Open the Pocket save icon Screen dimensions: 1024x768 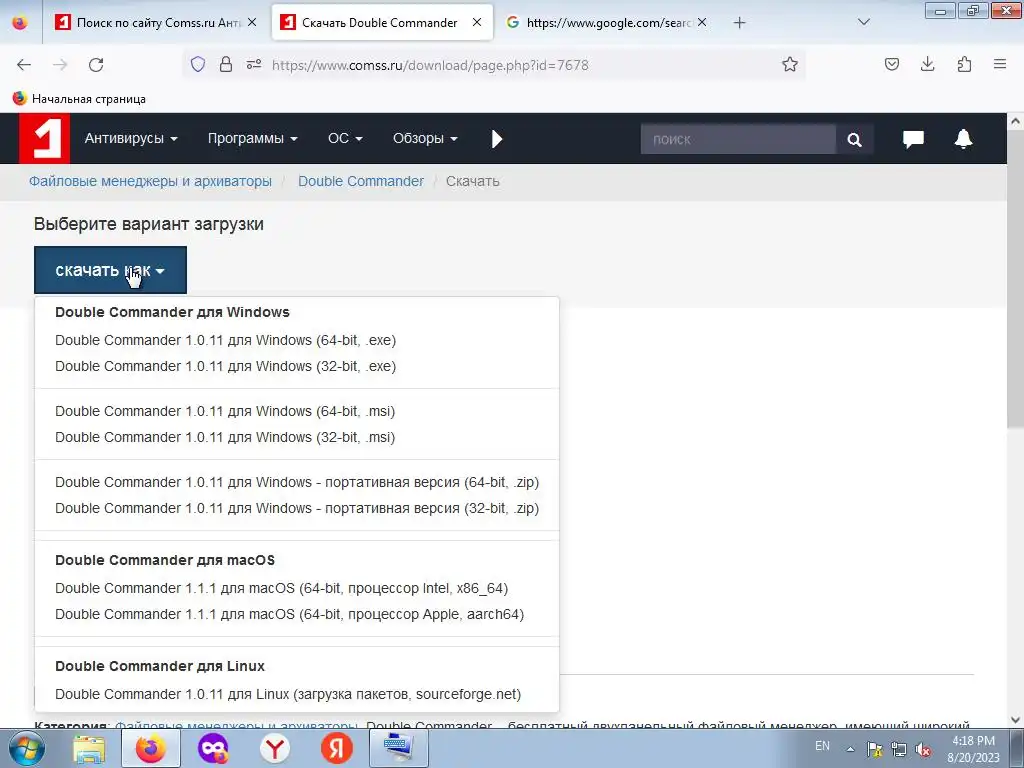pos(891,64)
